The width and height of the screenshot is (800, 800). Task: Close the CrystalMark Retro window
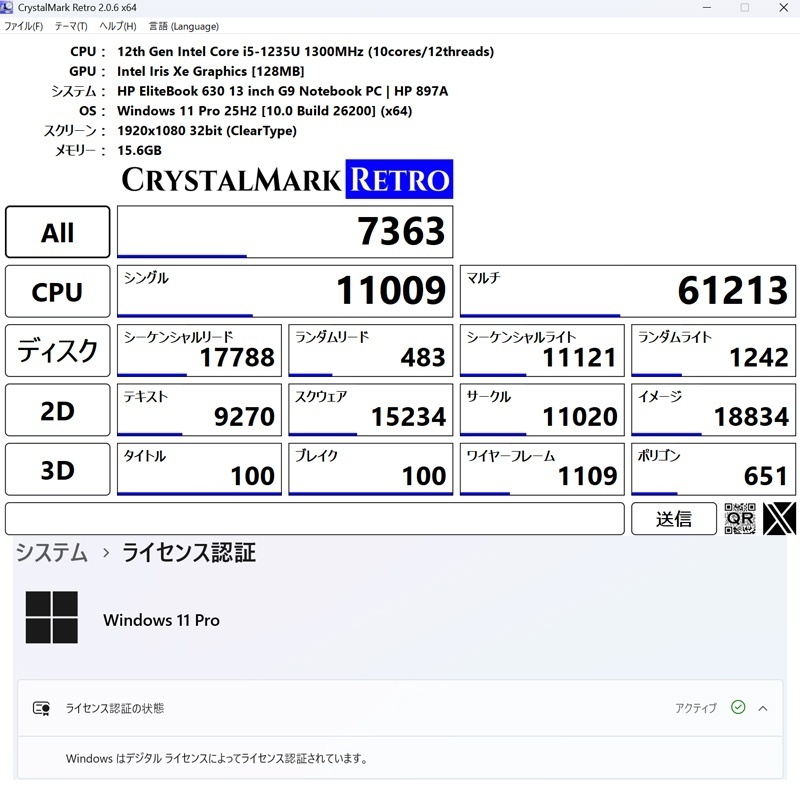pyautogui.click(x=784, y=8)
